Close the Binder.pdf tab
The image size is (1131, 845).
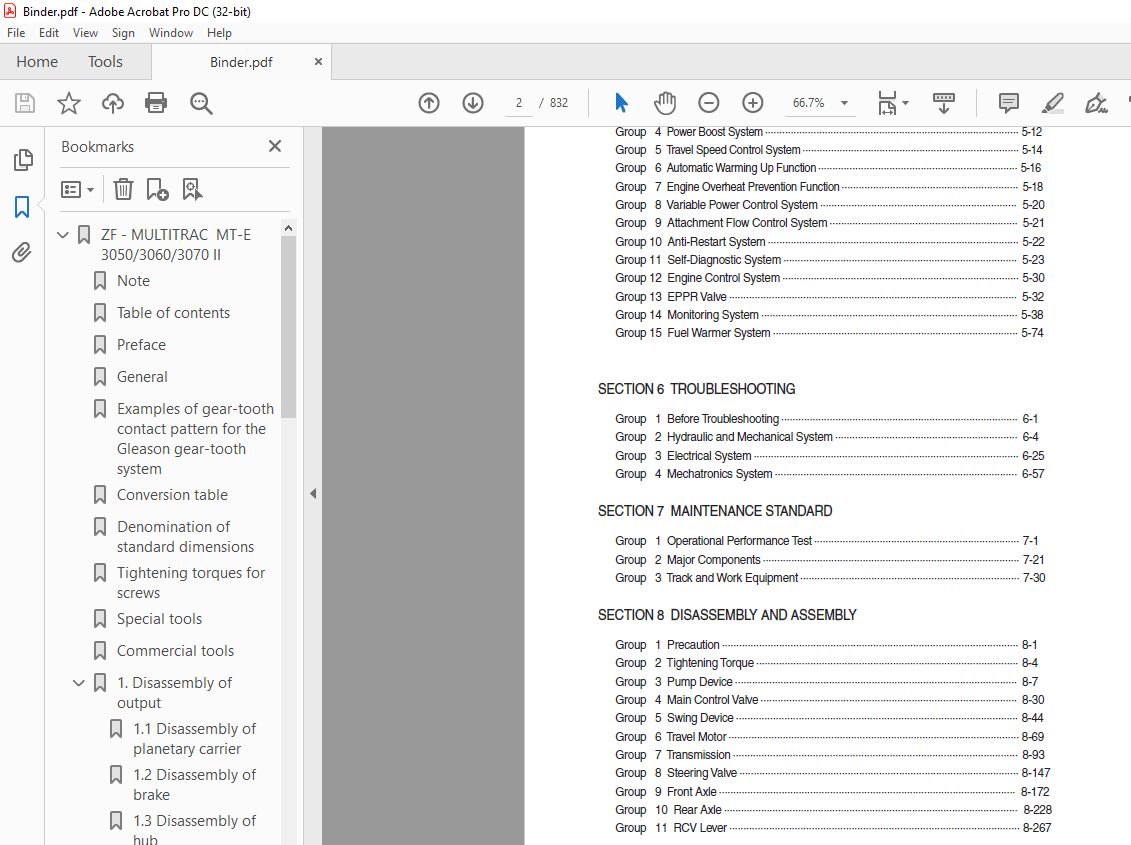[x=318, y=62]
